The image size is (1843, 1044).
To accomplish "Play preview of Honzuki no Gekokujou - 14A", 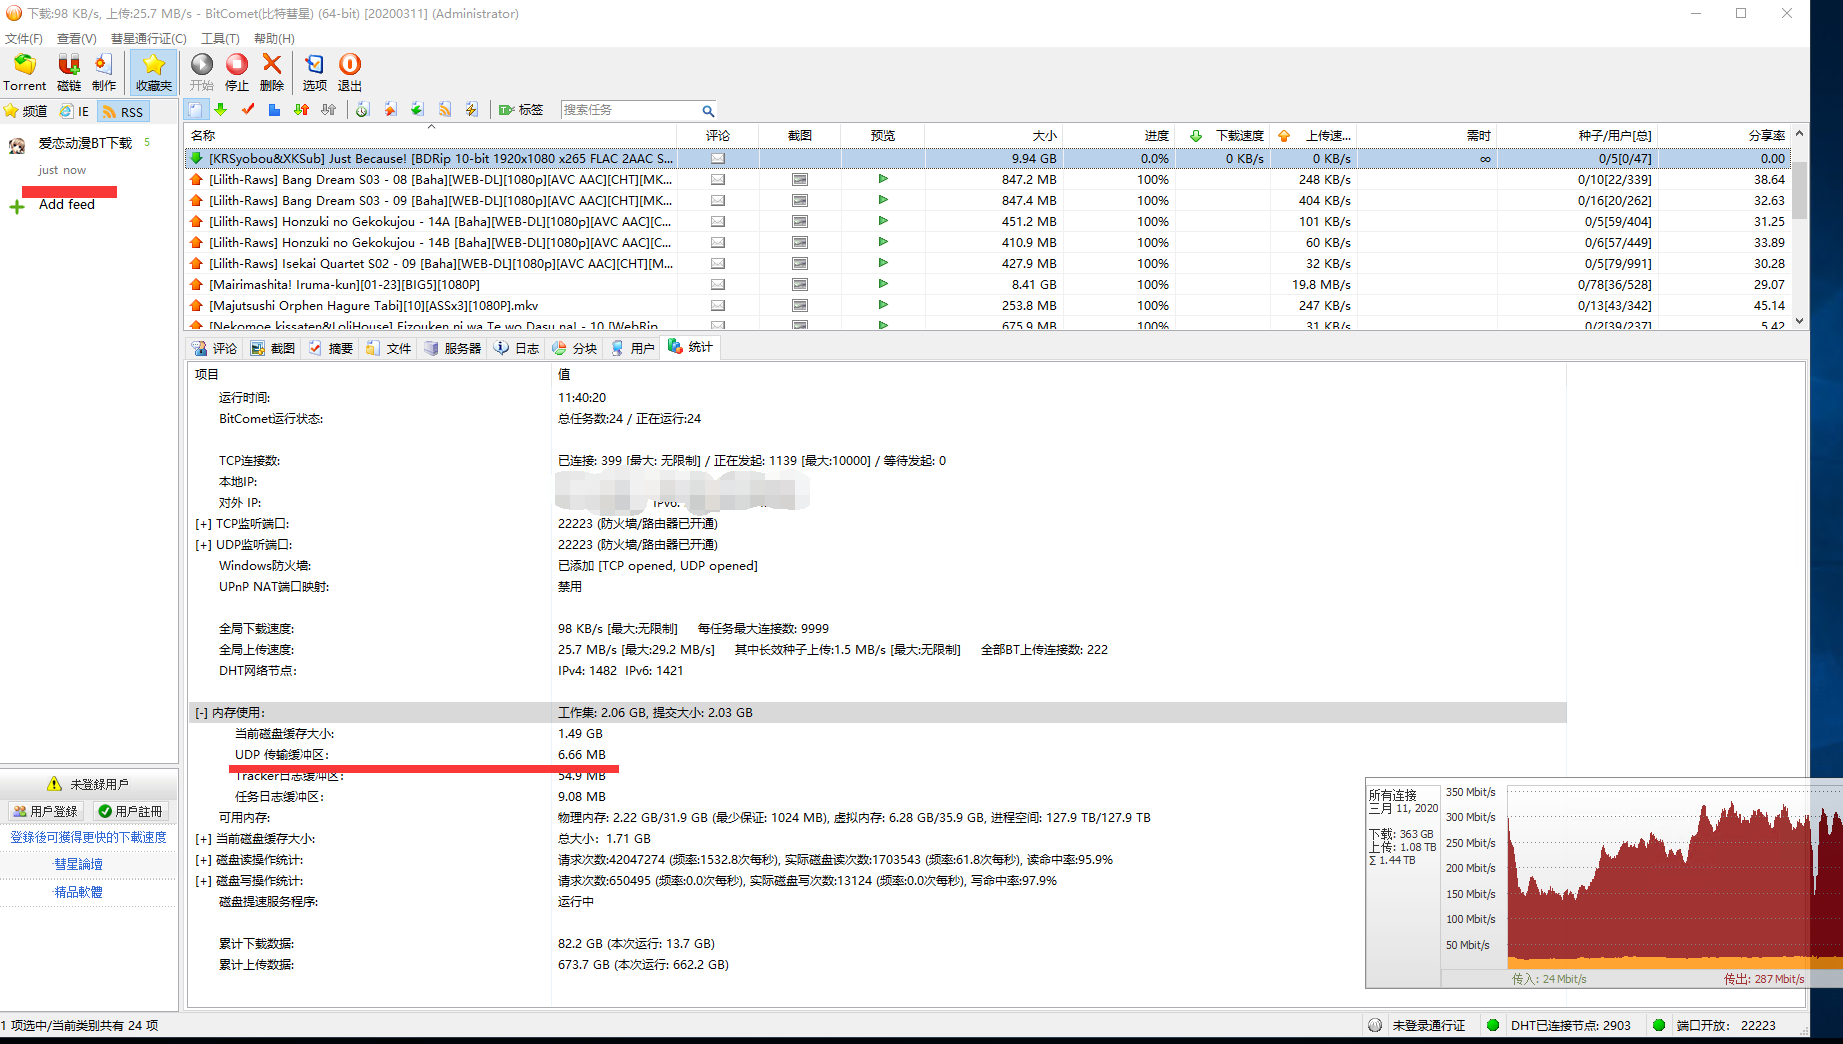I will tap(883, 221).
